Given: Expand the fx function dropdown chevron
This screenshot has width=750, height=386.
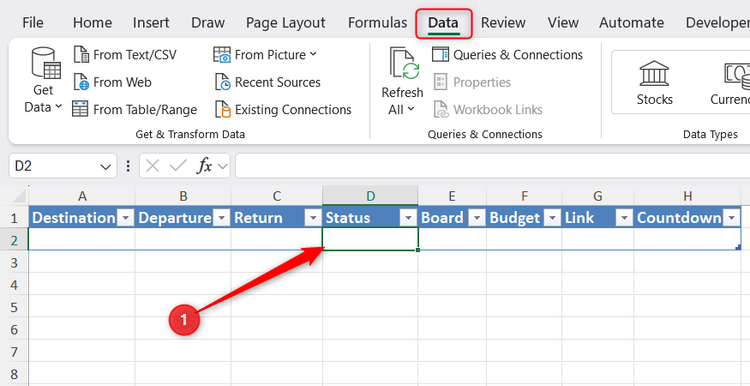Looking at the screenshot, I should point(222,166).
